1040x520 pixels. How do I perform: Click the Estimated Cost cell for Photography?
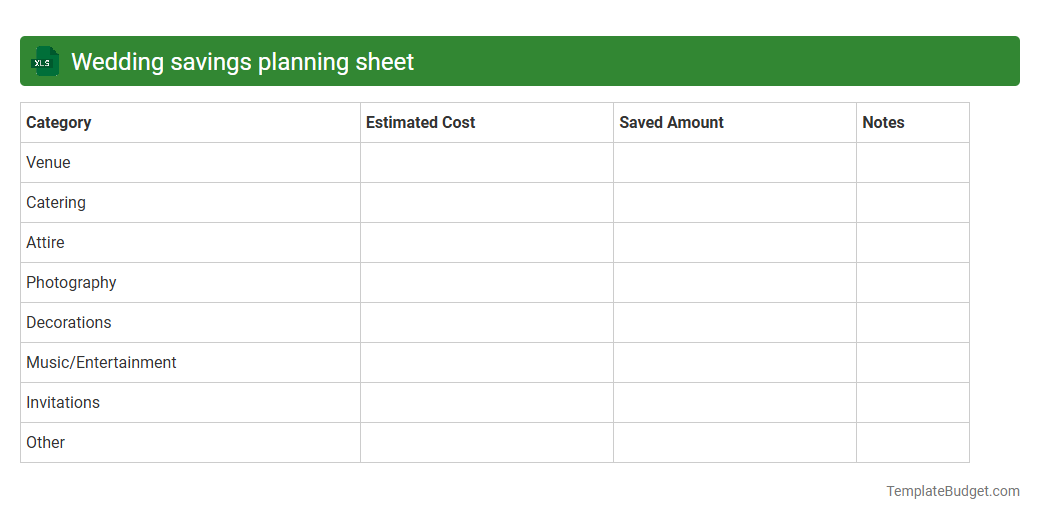pyautogui.click(x=487, y=283)
